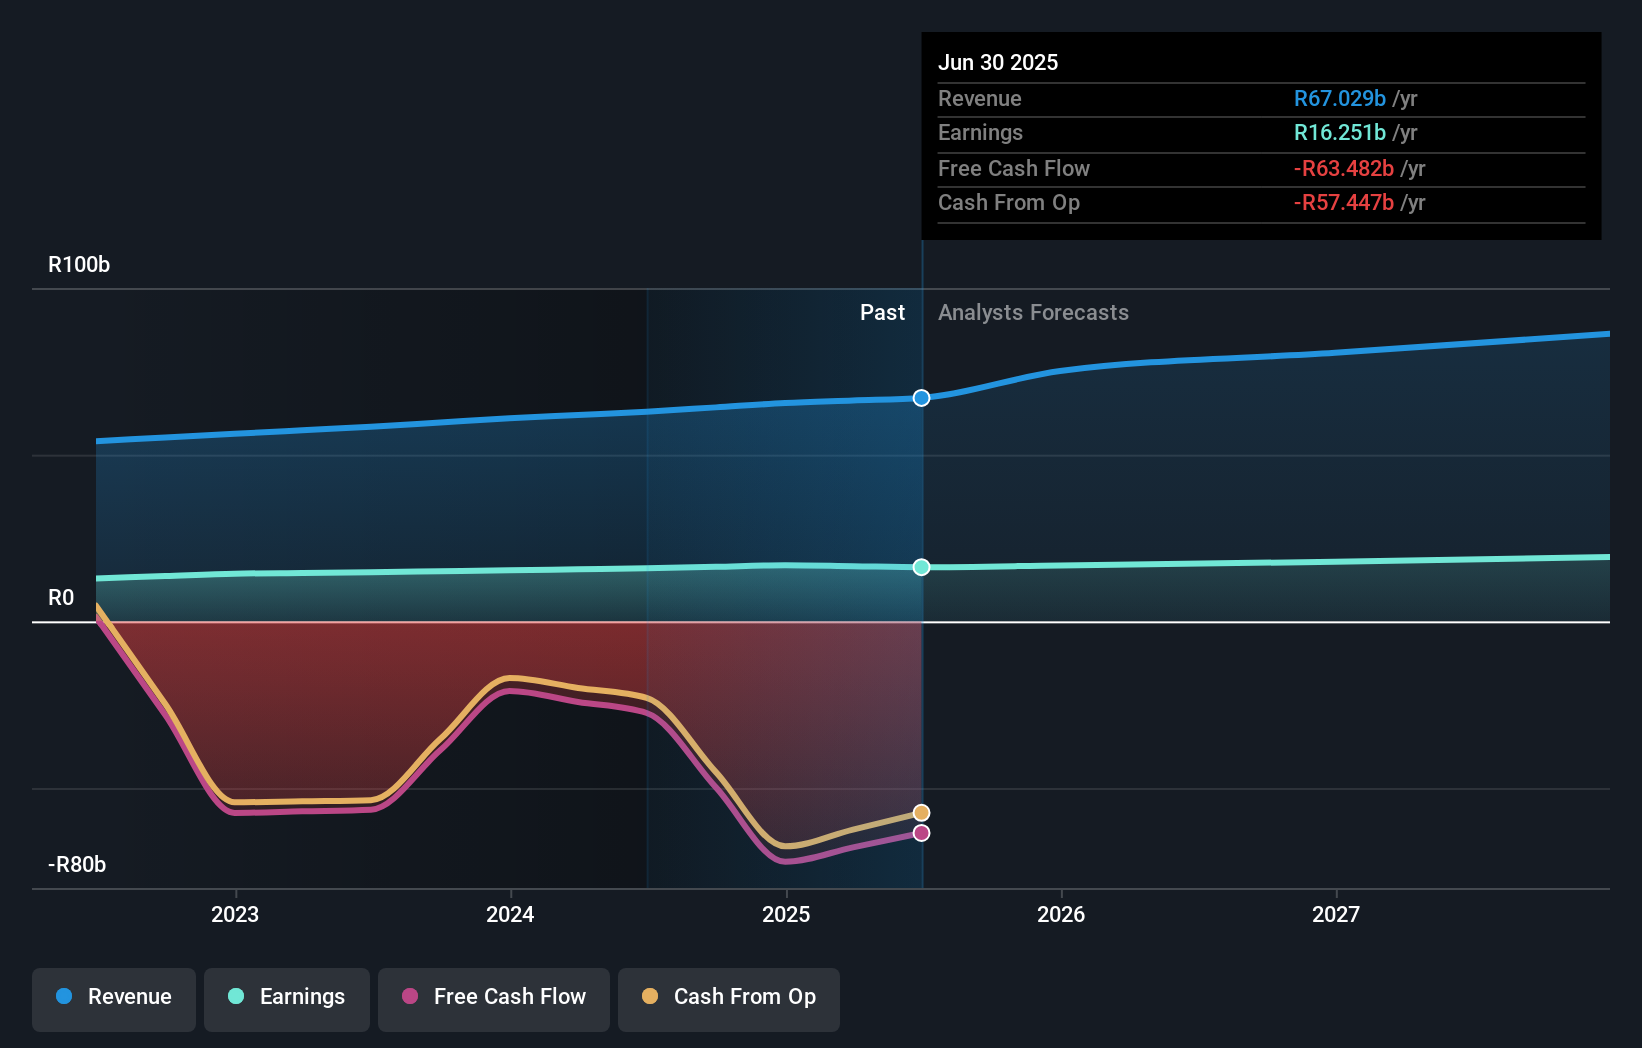Click the Past section label

(882, 313)
